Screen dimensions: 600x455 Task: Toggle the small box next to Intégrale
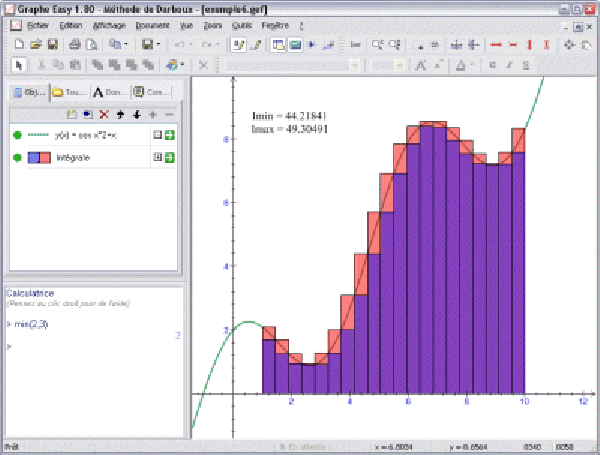(x=157, y=158)
